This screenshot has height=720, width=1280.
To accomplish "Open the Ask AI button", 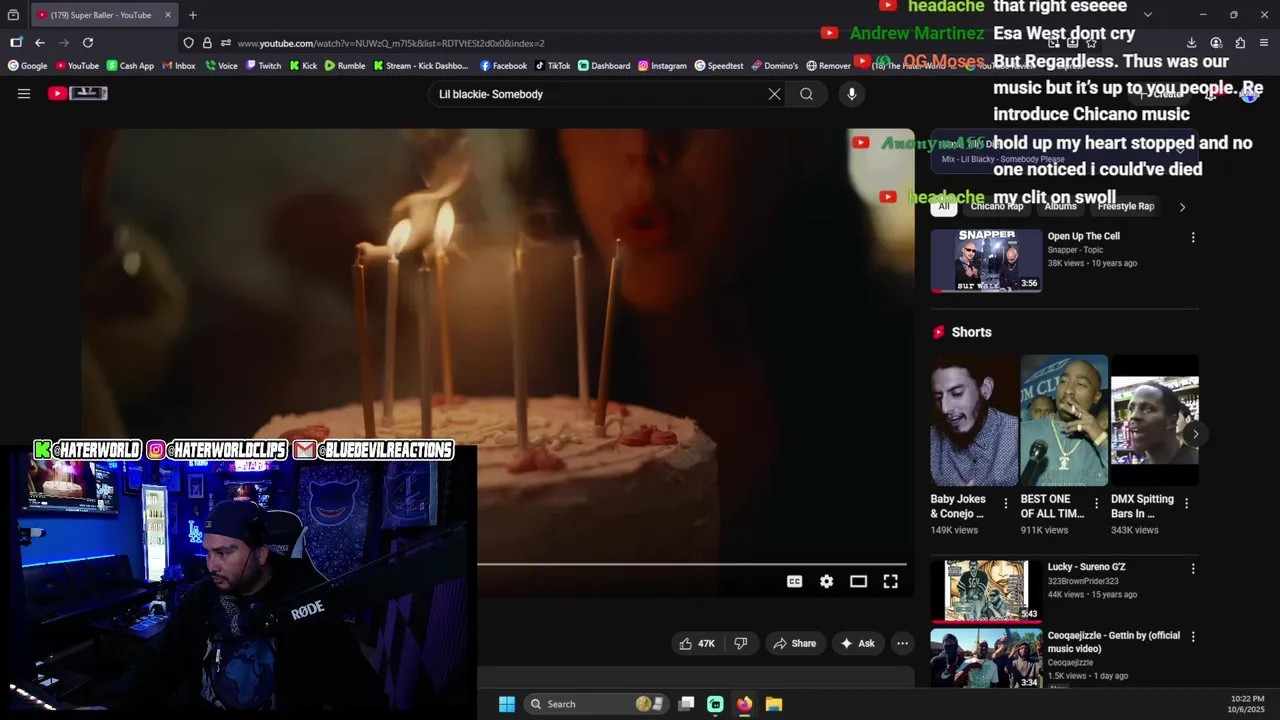I will 857,643.
